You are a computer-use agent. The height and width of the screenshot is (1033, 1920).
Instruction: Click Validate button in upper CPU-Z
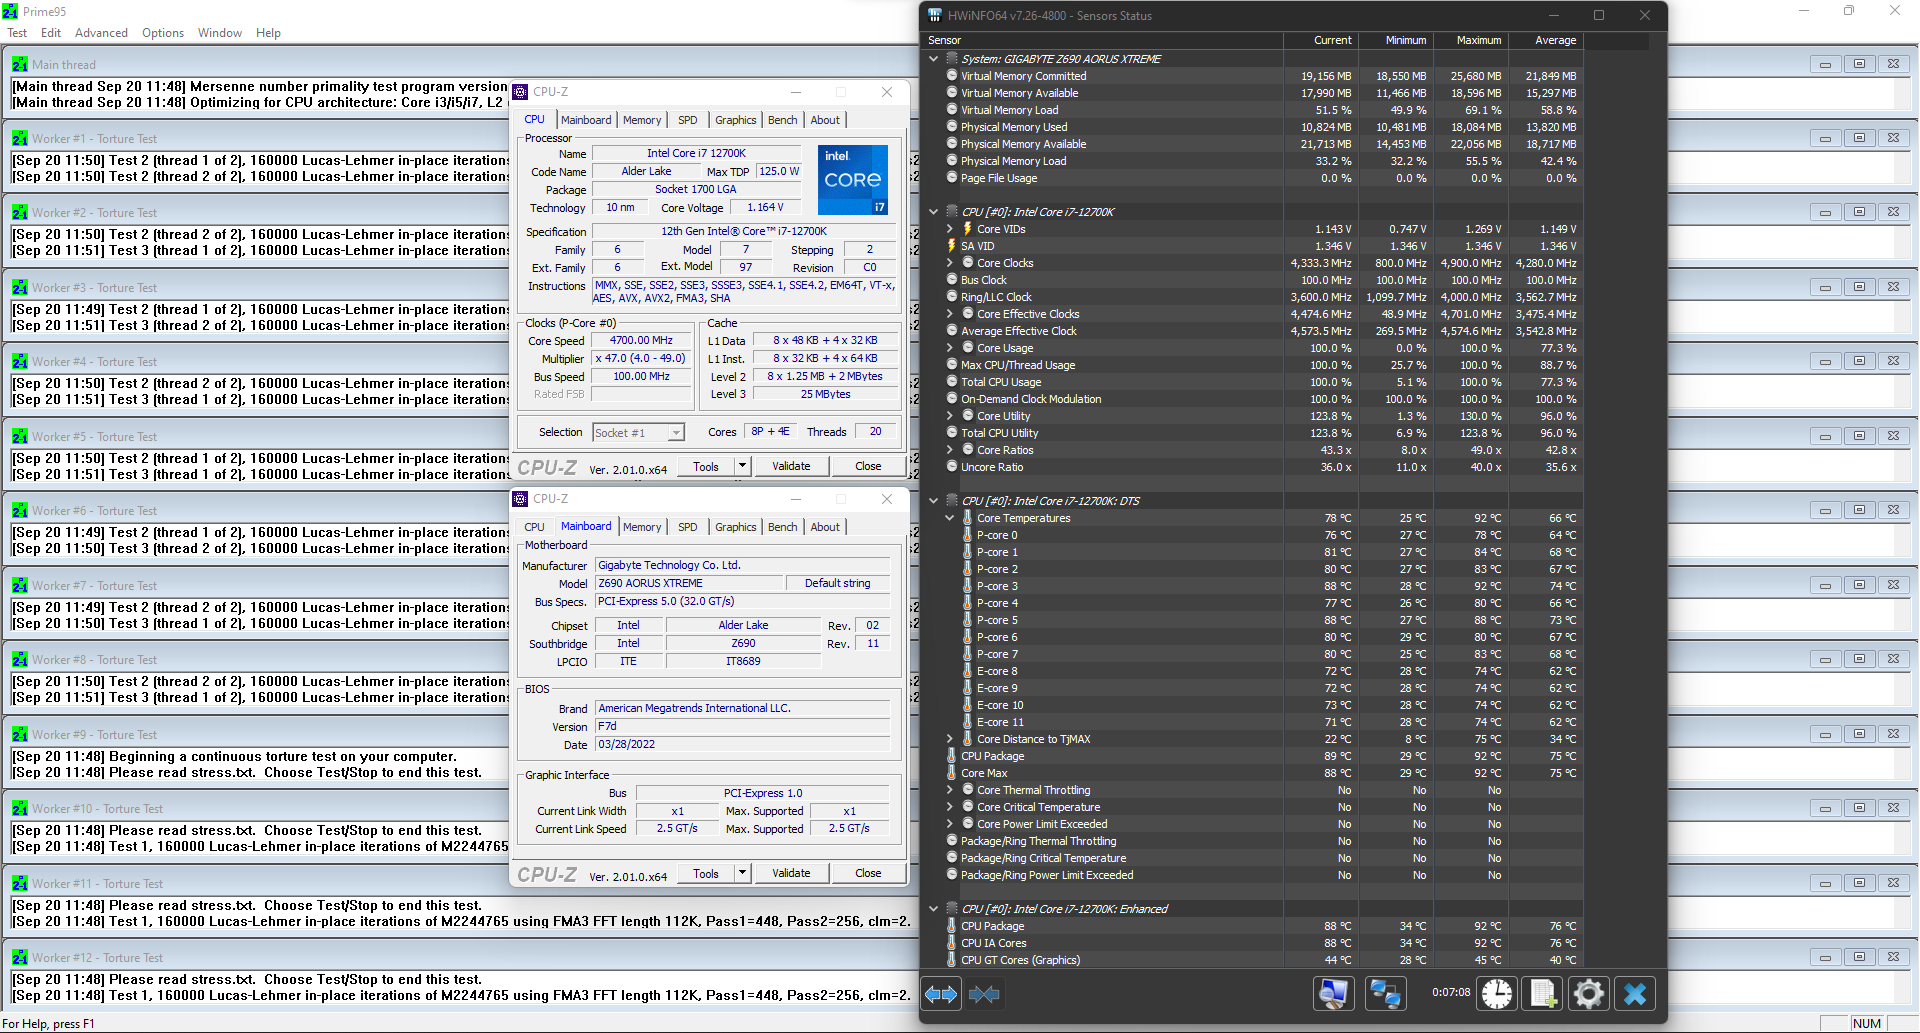click(x=791, y=466)
